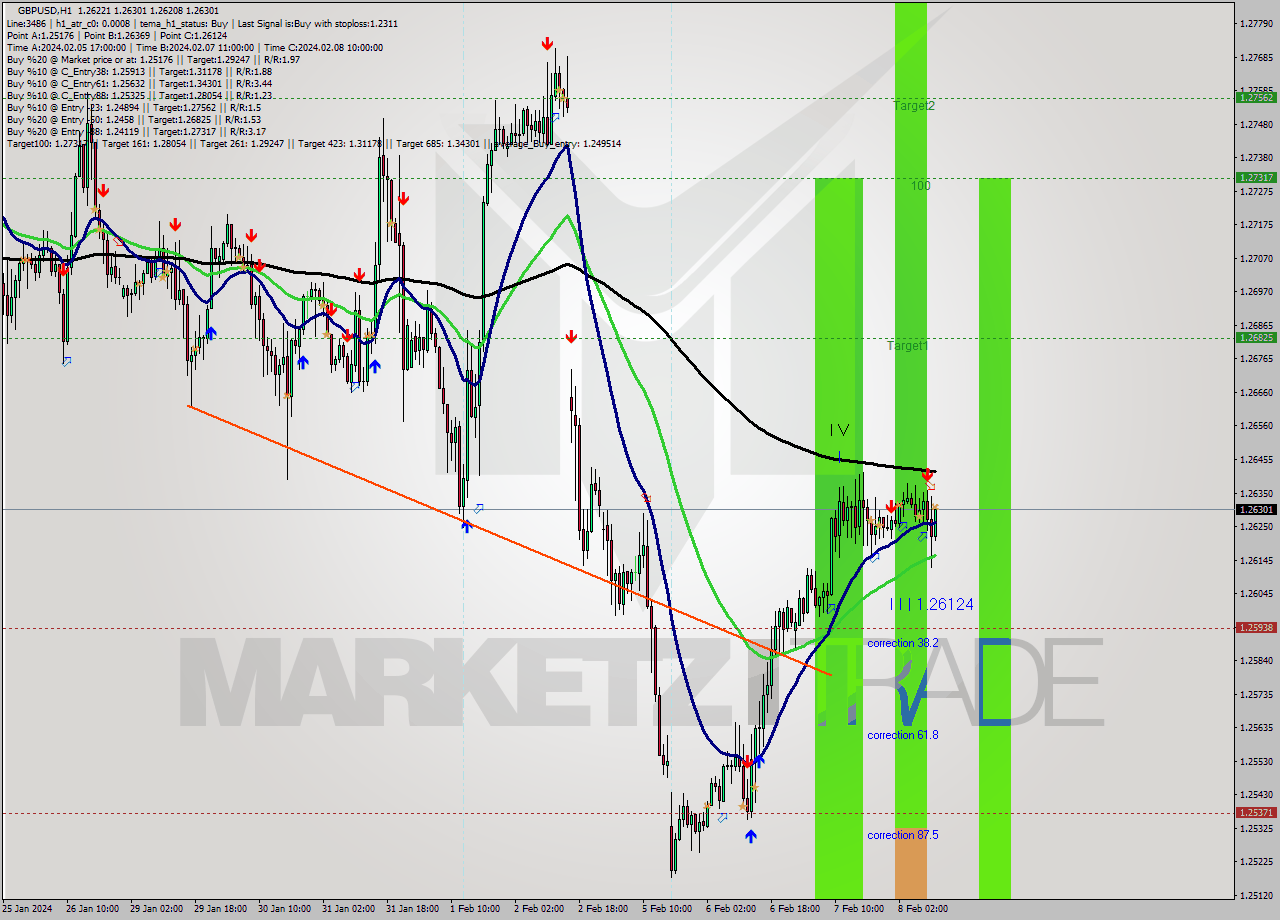This screenshot has width=1280, height=920.
Task: Click the red 1.25938 price tag
Action: pos(1256,628)
